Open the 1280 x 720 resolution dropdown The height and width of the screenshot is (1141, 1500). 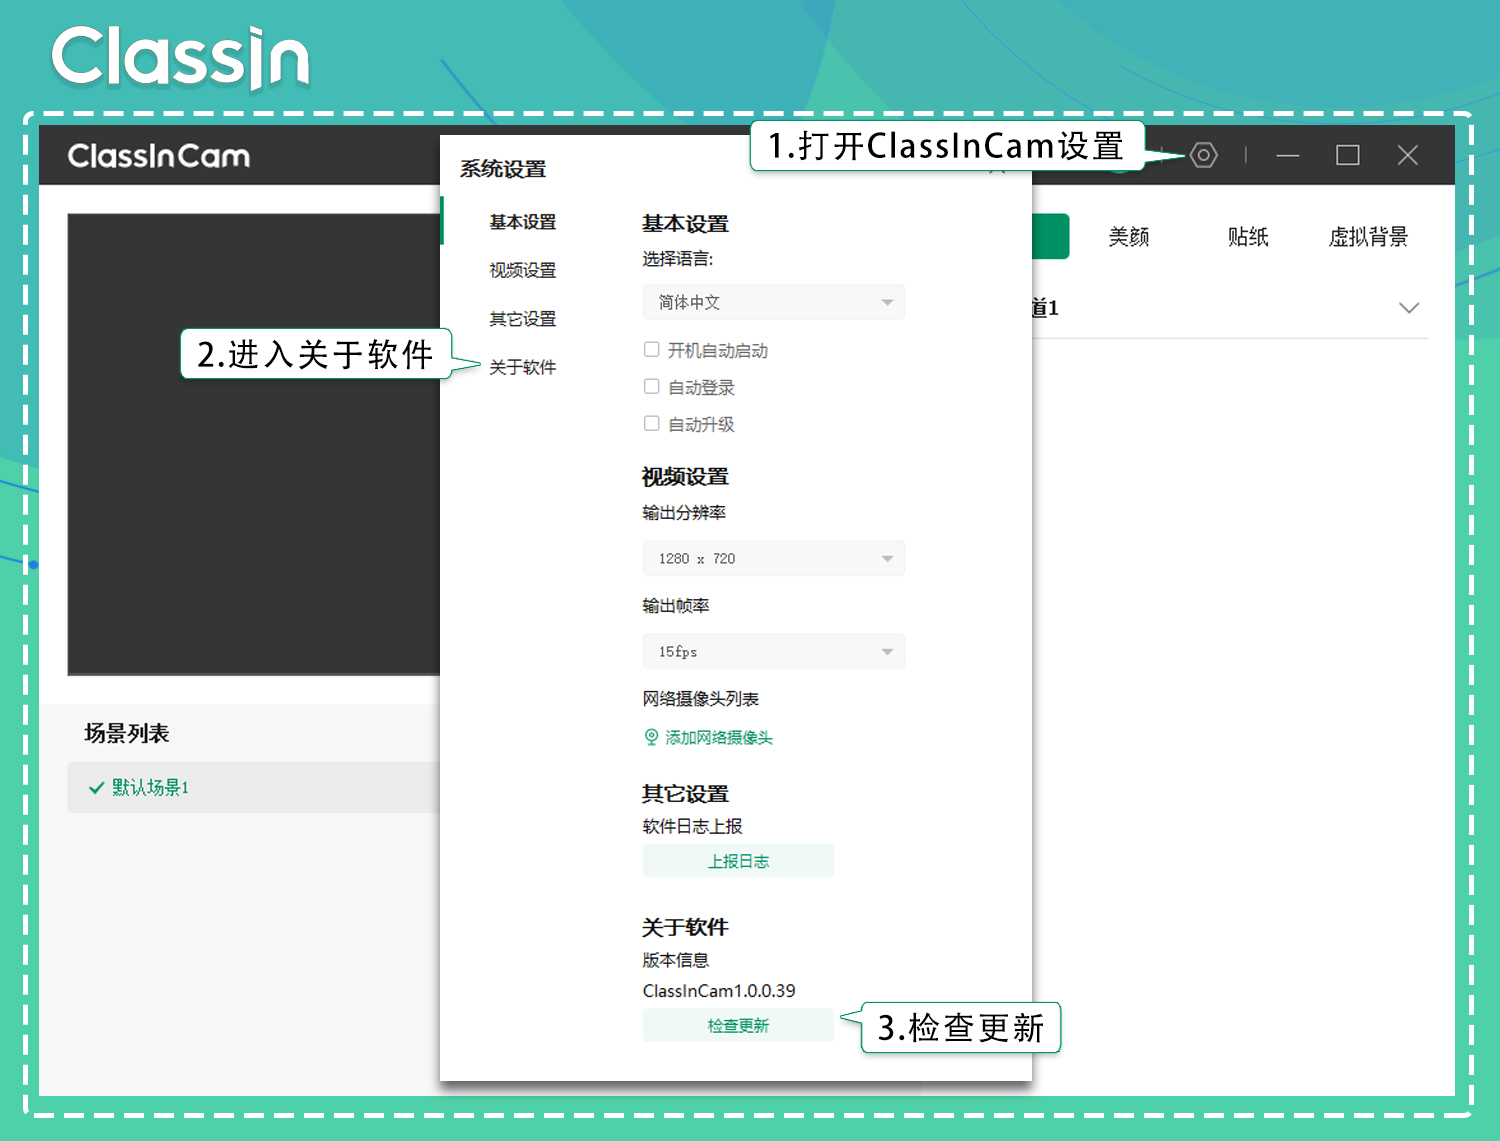pyautogui.click(x=773, y=558)
